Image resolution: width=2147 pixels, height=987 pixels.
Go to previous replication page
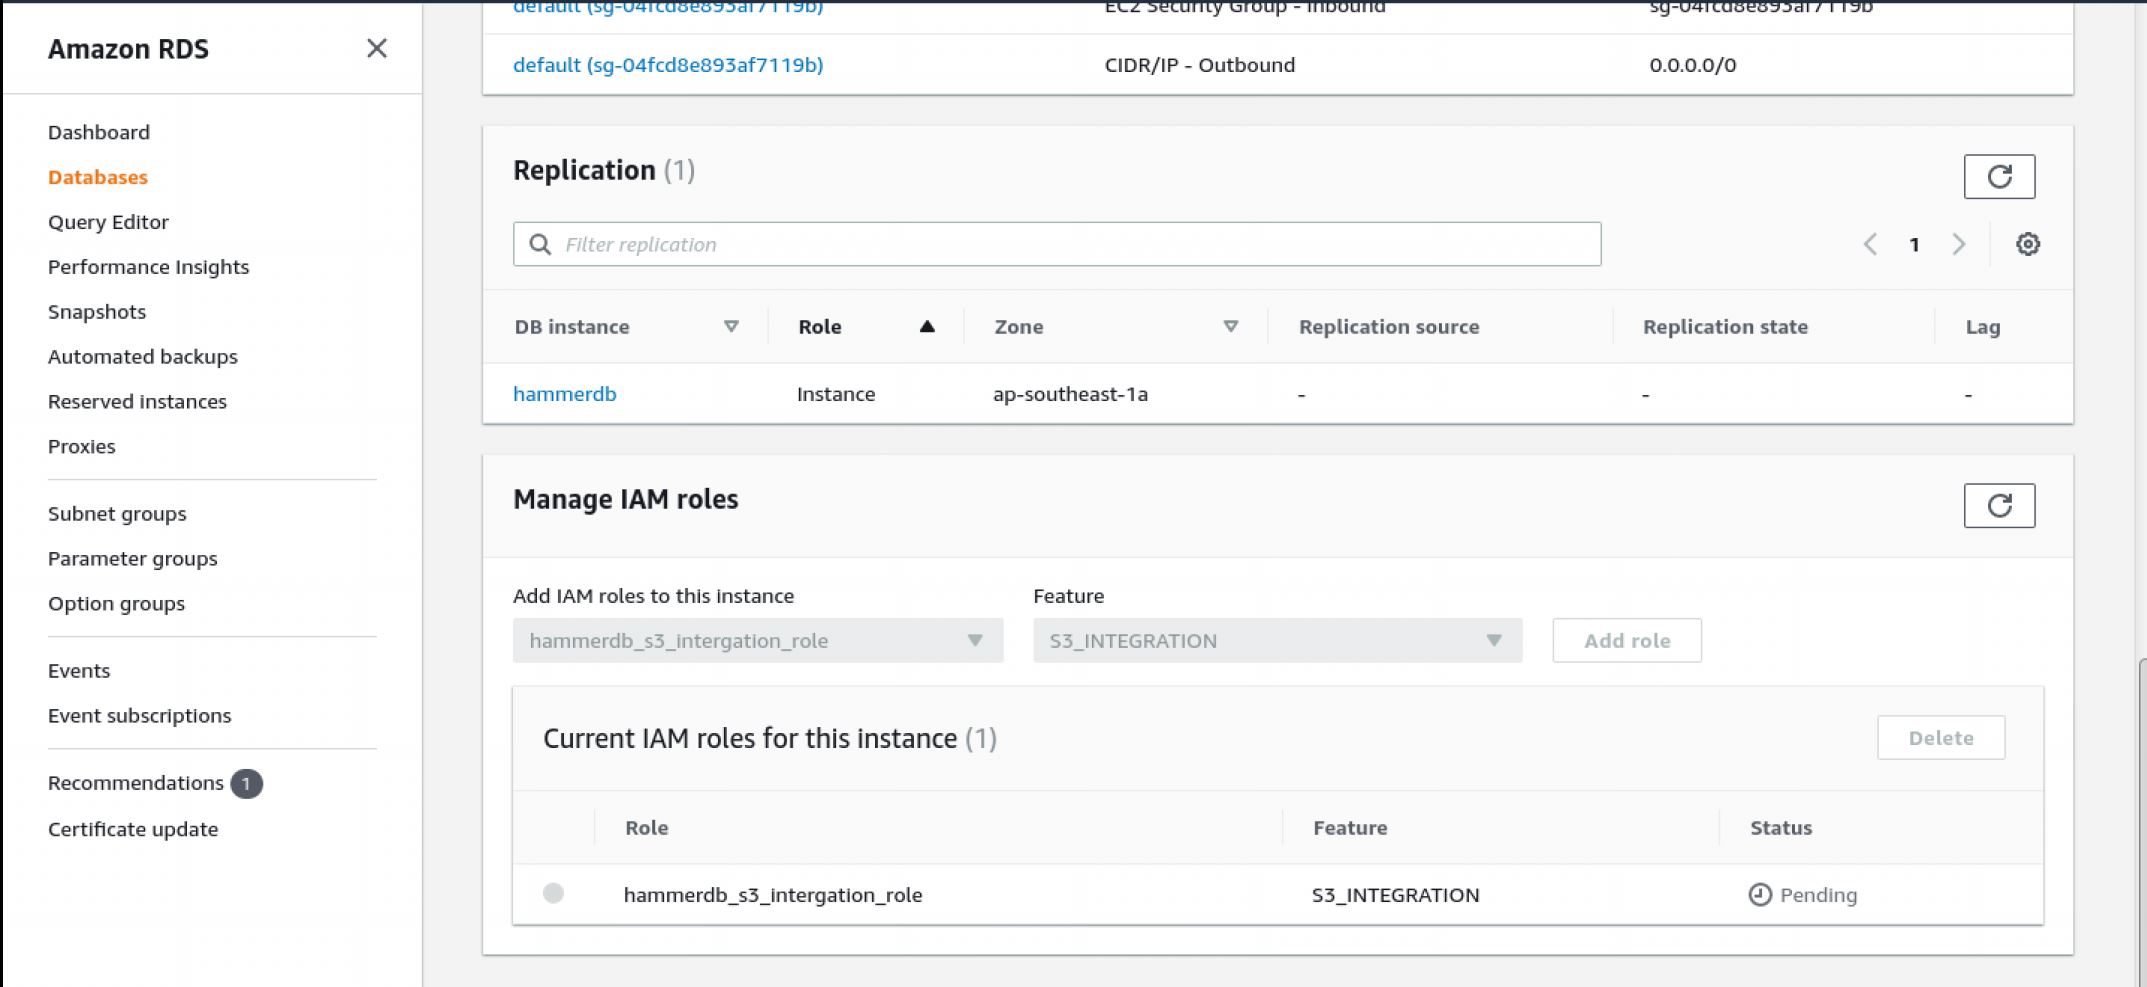(x=1870, y=244)
